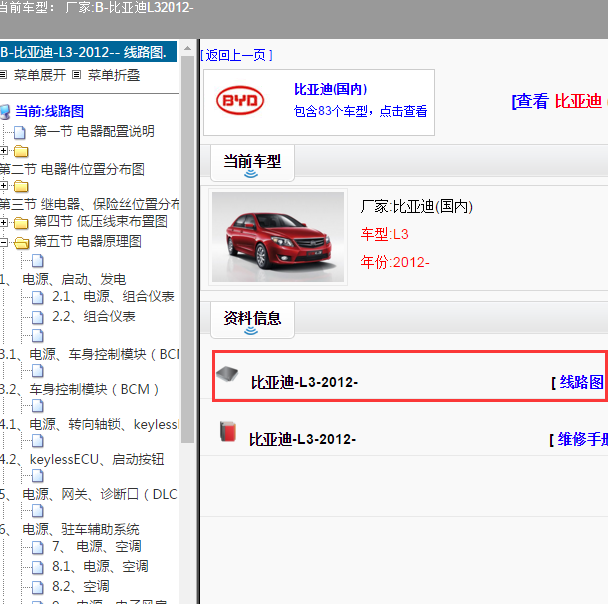Open 第一节 电器配置说明

[94, 131]
